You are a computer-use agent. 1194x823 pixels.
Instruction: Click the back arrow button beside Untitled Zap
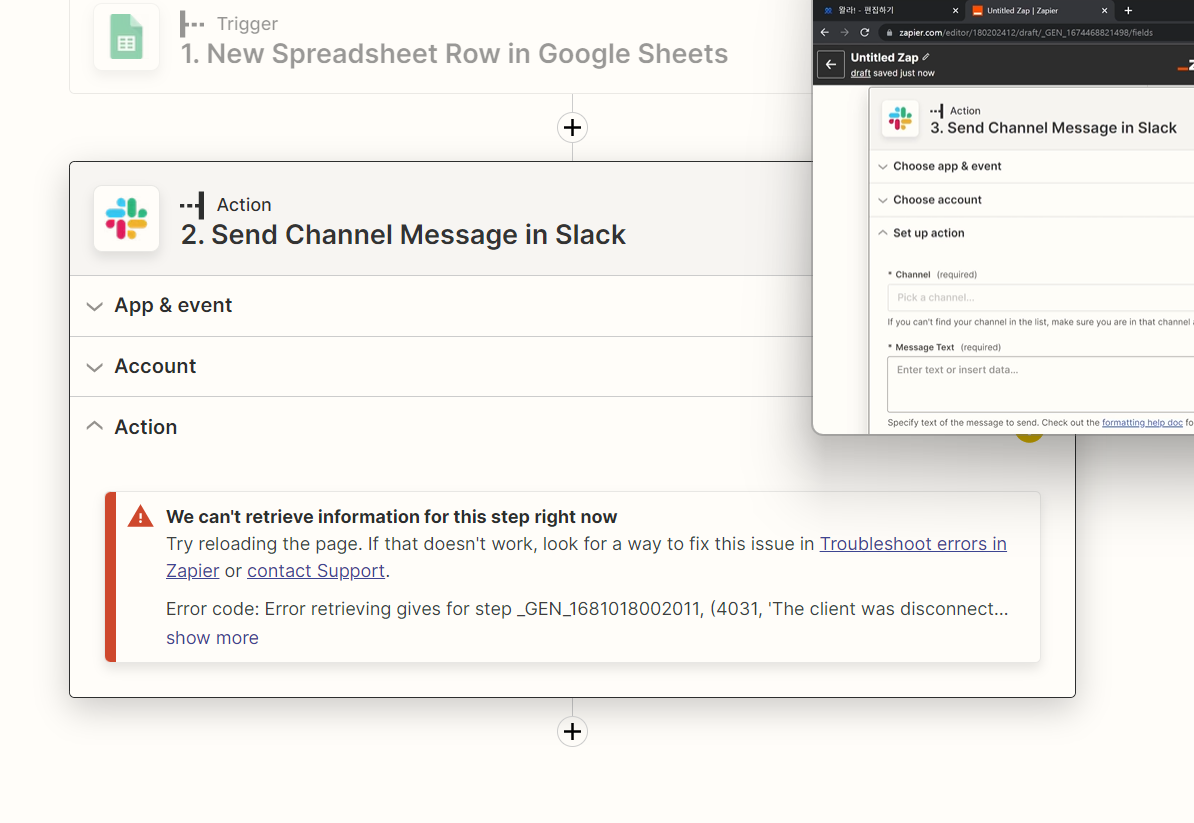[831, 65]
